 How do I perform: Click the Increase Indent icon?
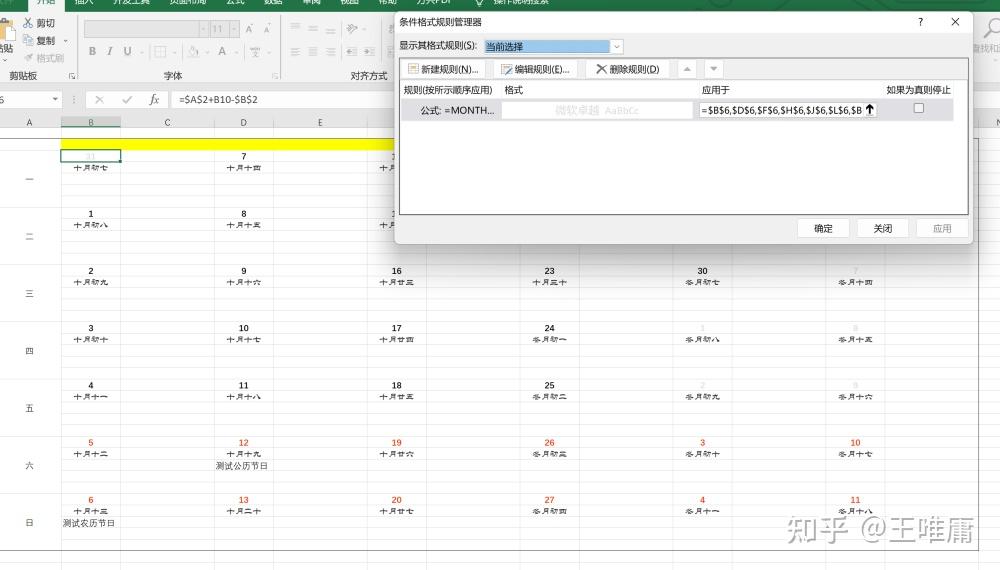tap(369, 52)
